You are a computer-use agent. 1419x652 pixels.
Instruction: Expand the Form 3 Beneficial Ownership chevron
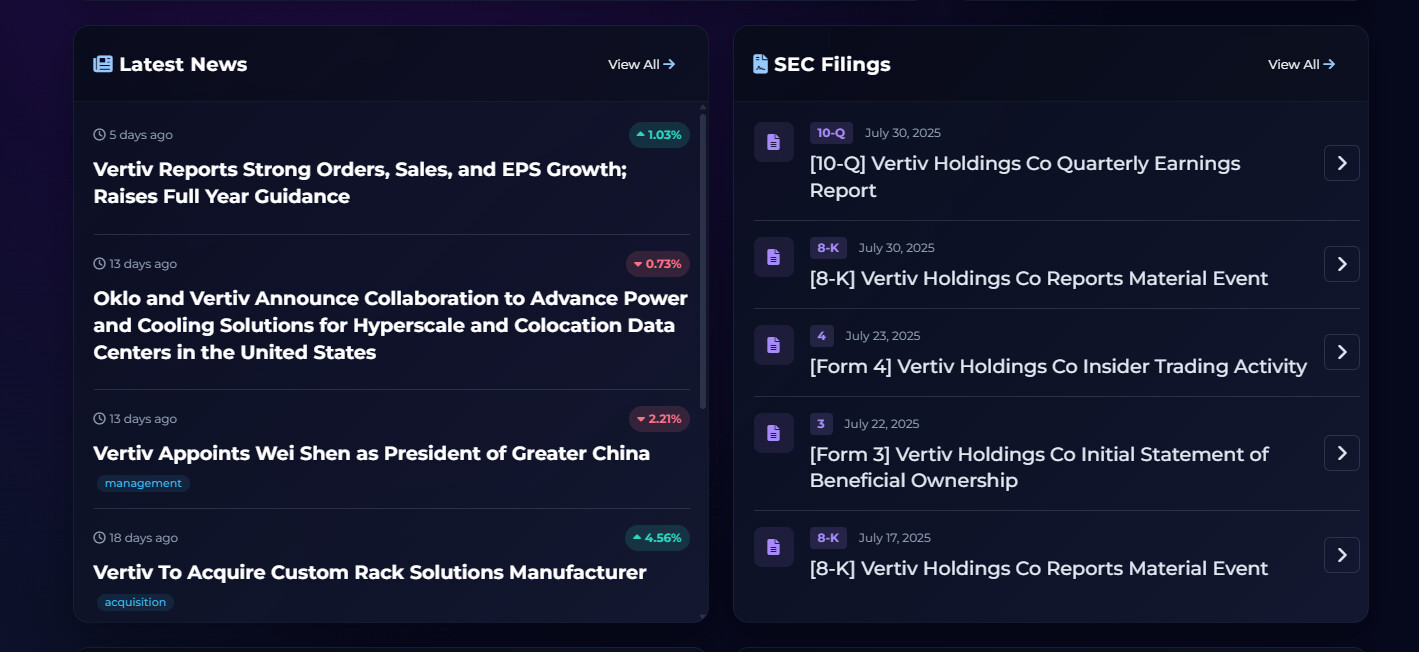(1341, 453)
